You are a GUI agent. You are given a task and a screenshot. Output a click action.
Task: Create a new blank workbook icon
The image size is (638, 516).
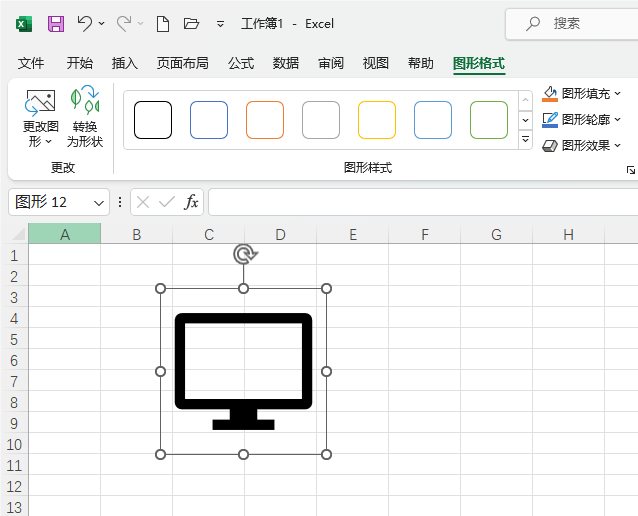pyautogui.click(x=163, y=24)
